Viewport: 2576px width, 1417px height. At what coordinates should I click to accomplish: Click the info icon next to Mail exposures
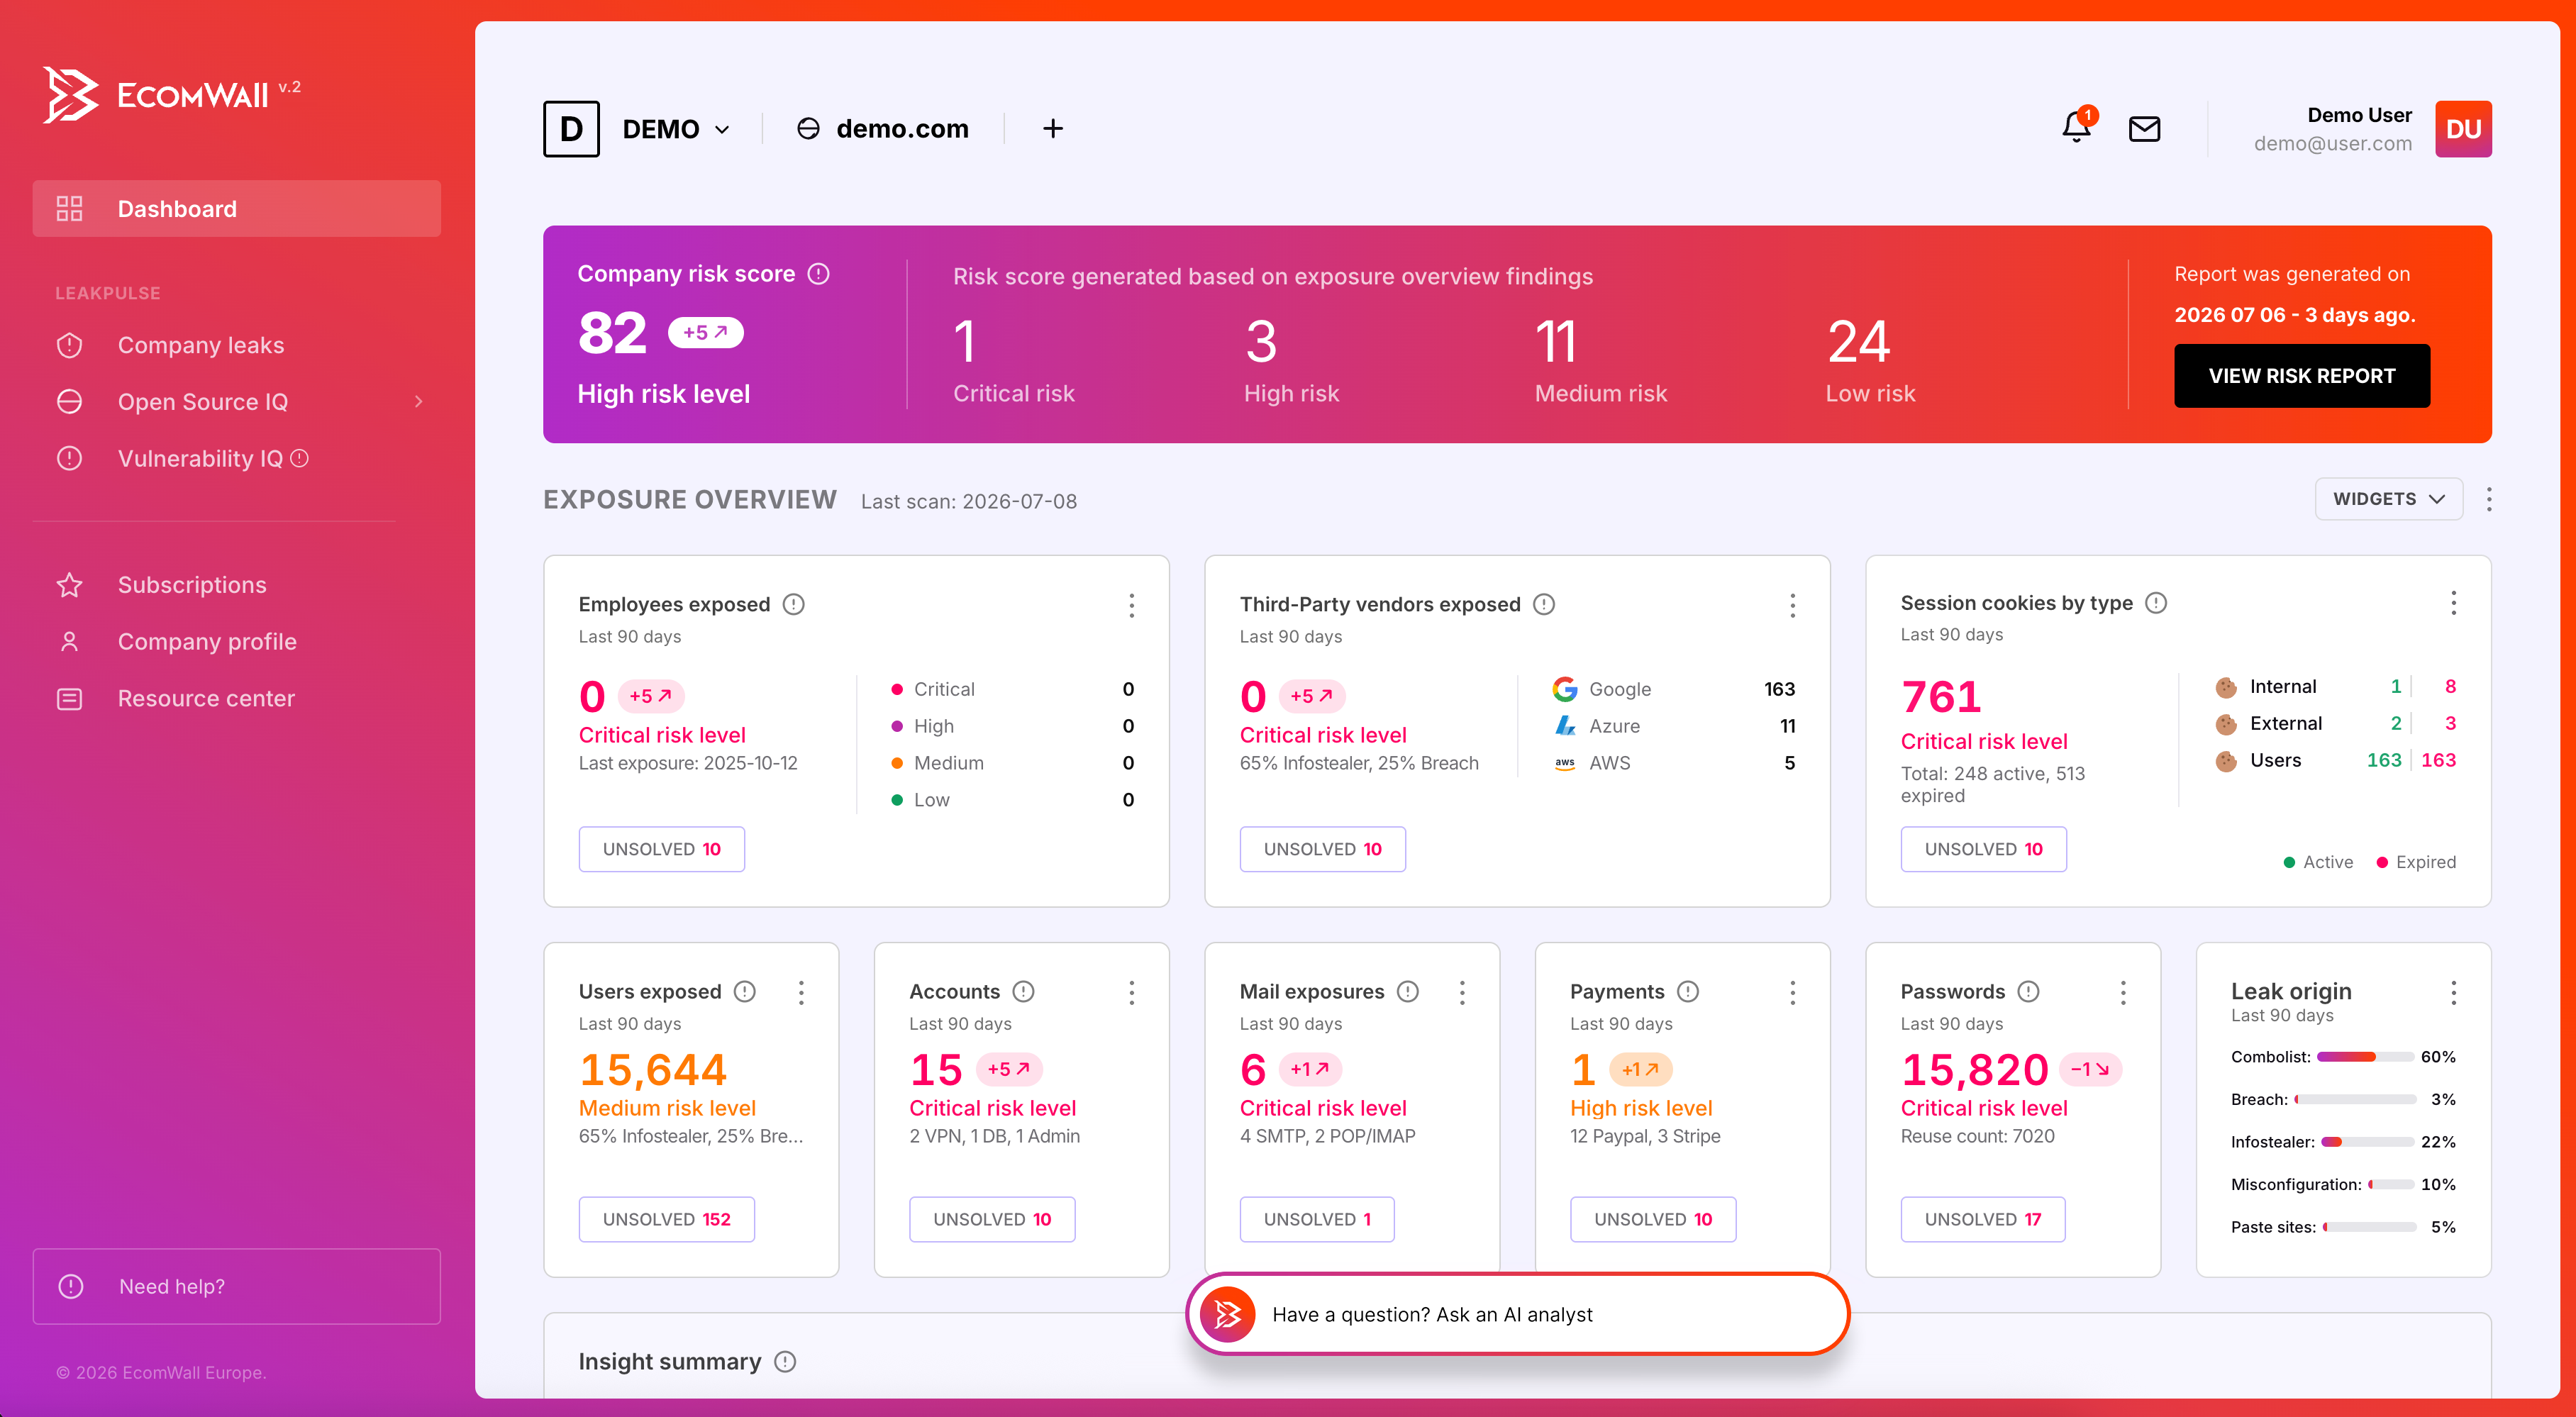pos(1408,991)
